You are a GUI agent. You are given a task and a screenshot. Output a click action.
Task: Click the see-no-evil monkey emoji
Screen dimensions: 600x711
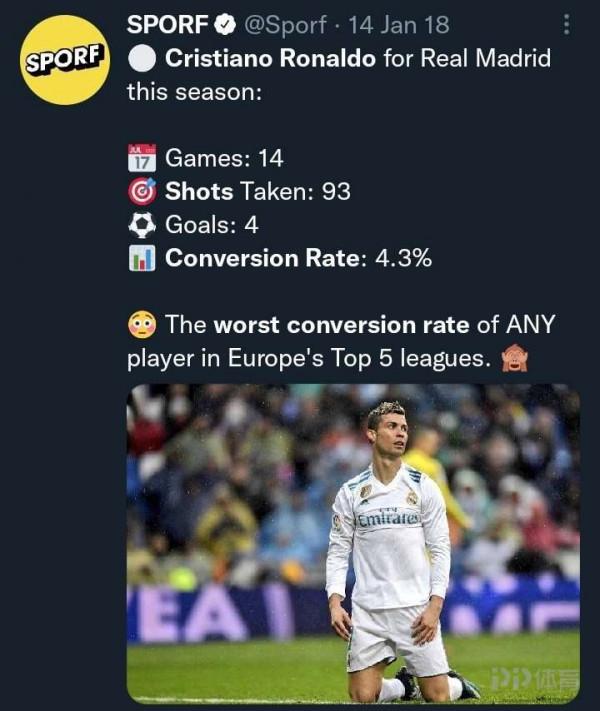coord(515,359)
